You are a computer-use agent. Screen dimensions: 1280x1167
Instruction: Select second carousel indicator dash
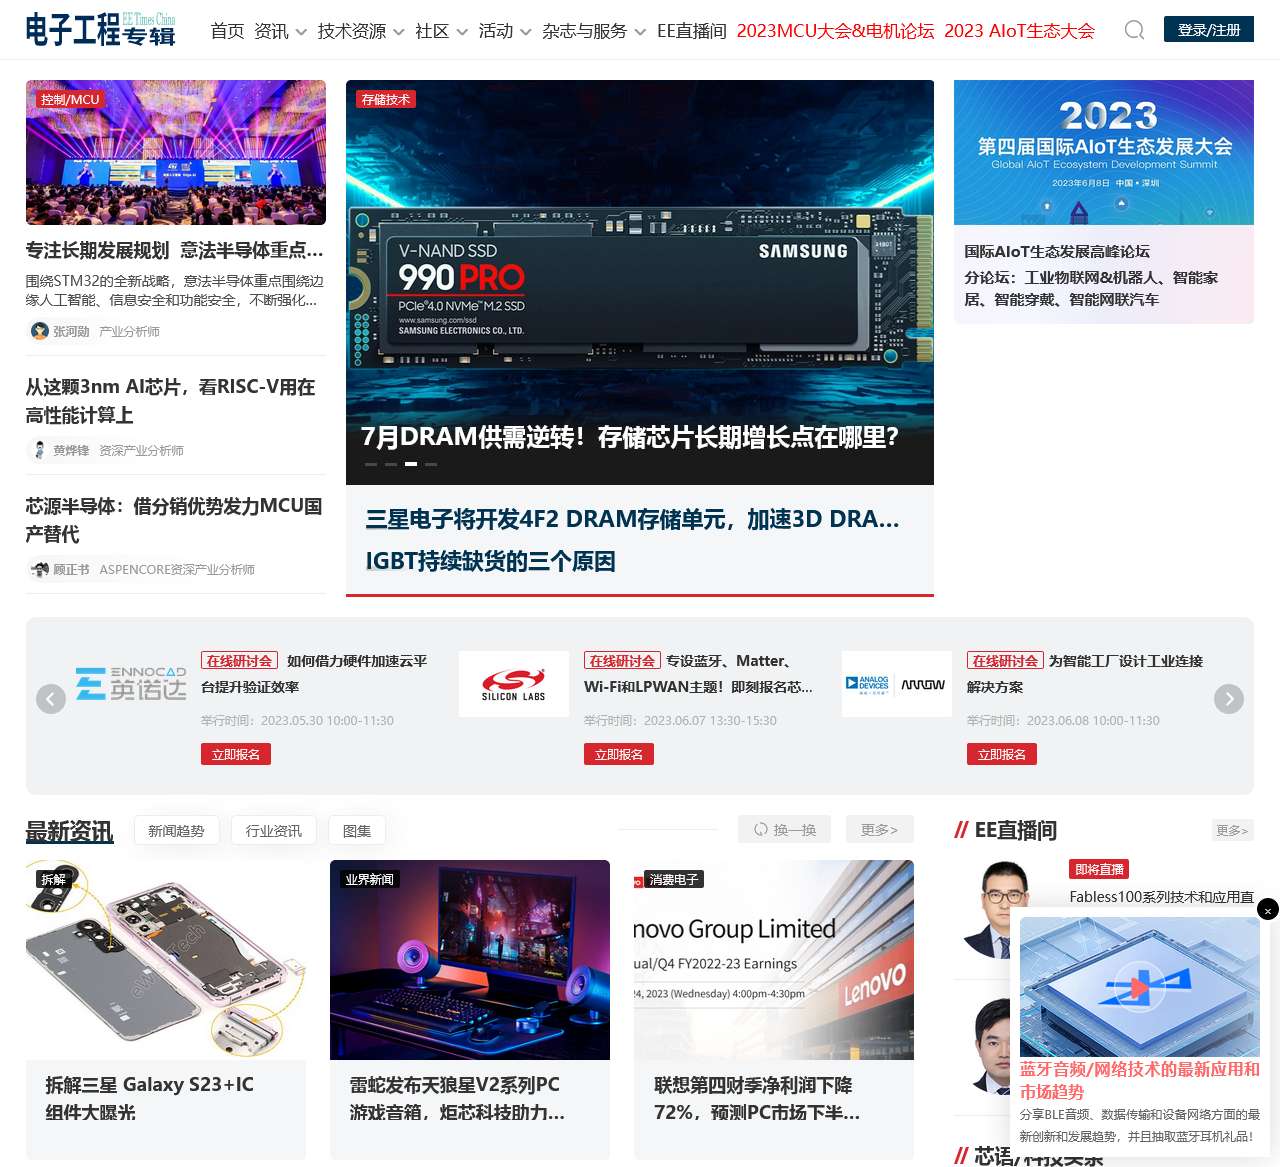(x=391, y=464)
